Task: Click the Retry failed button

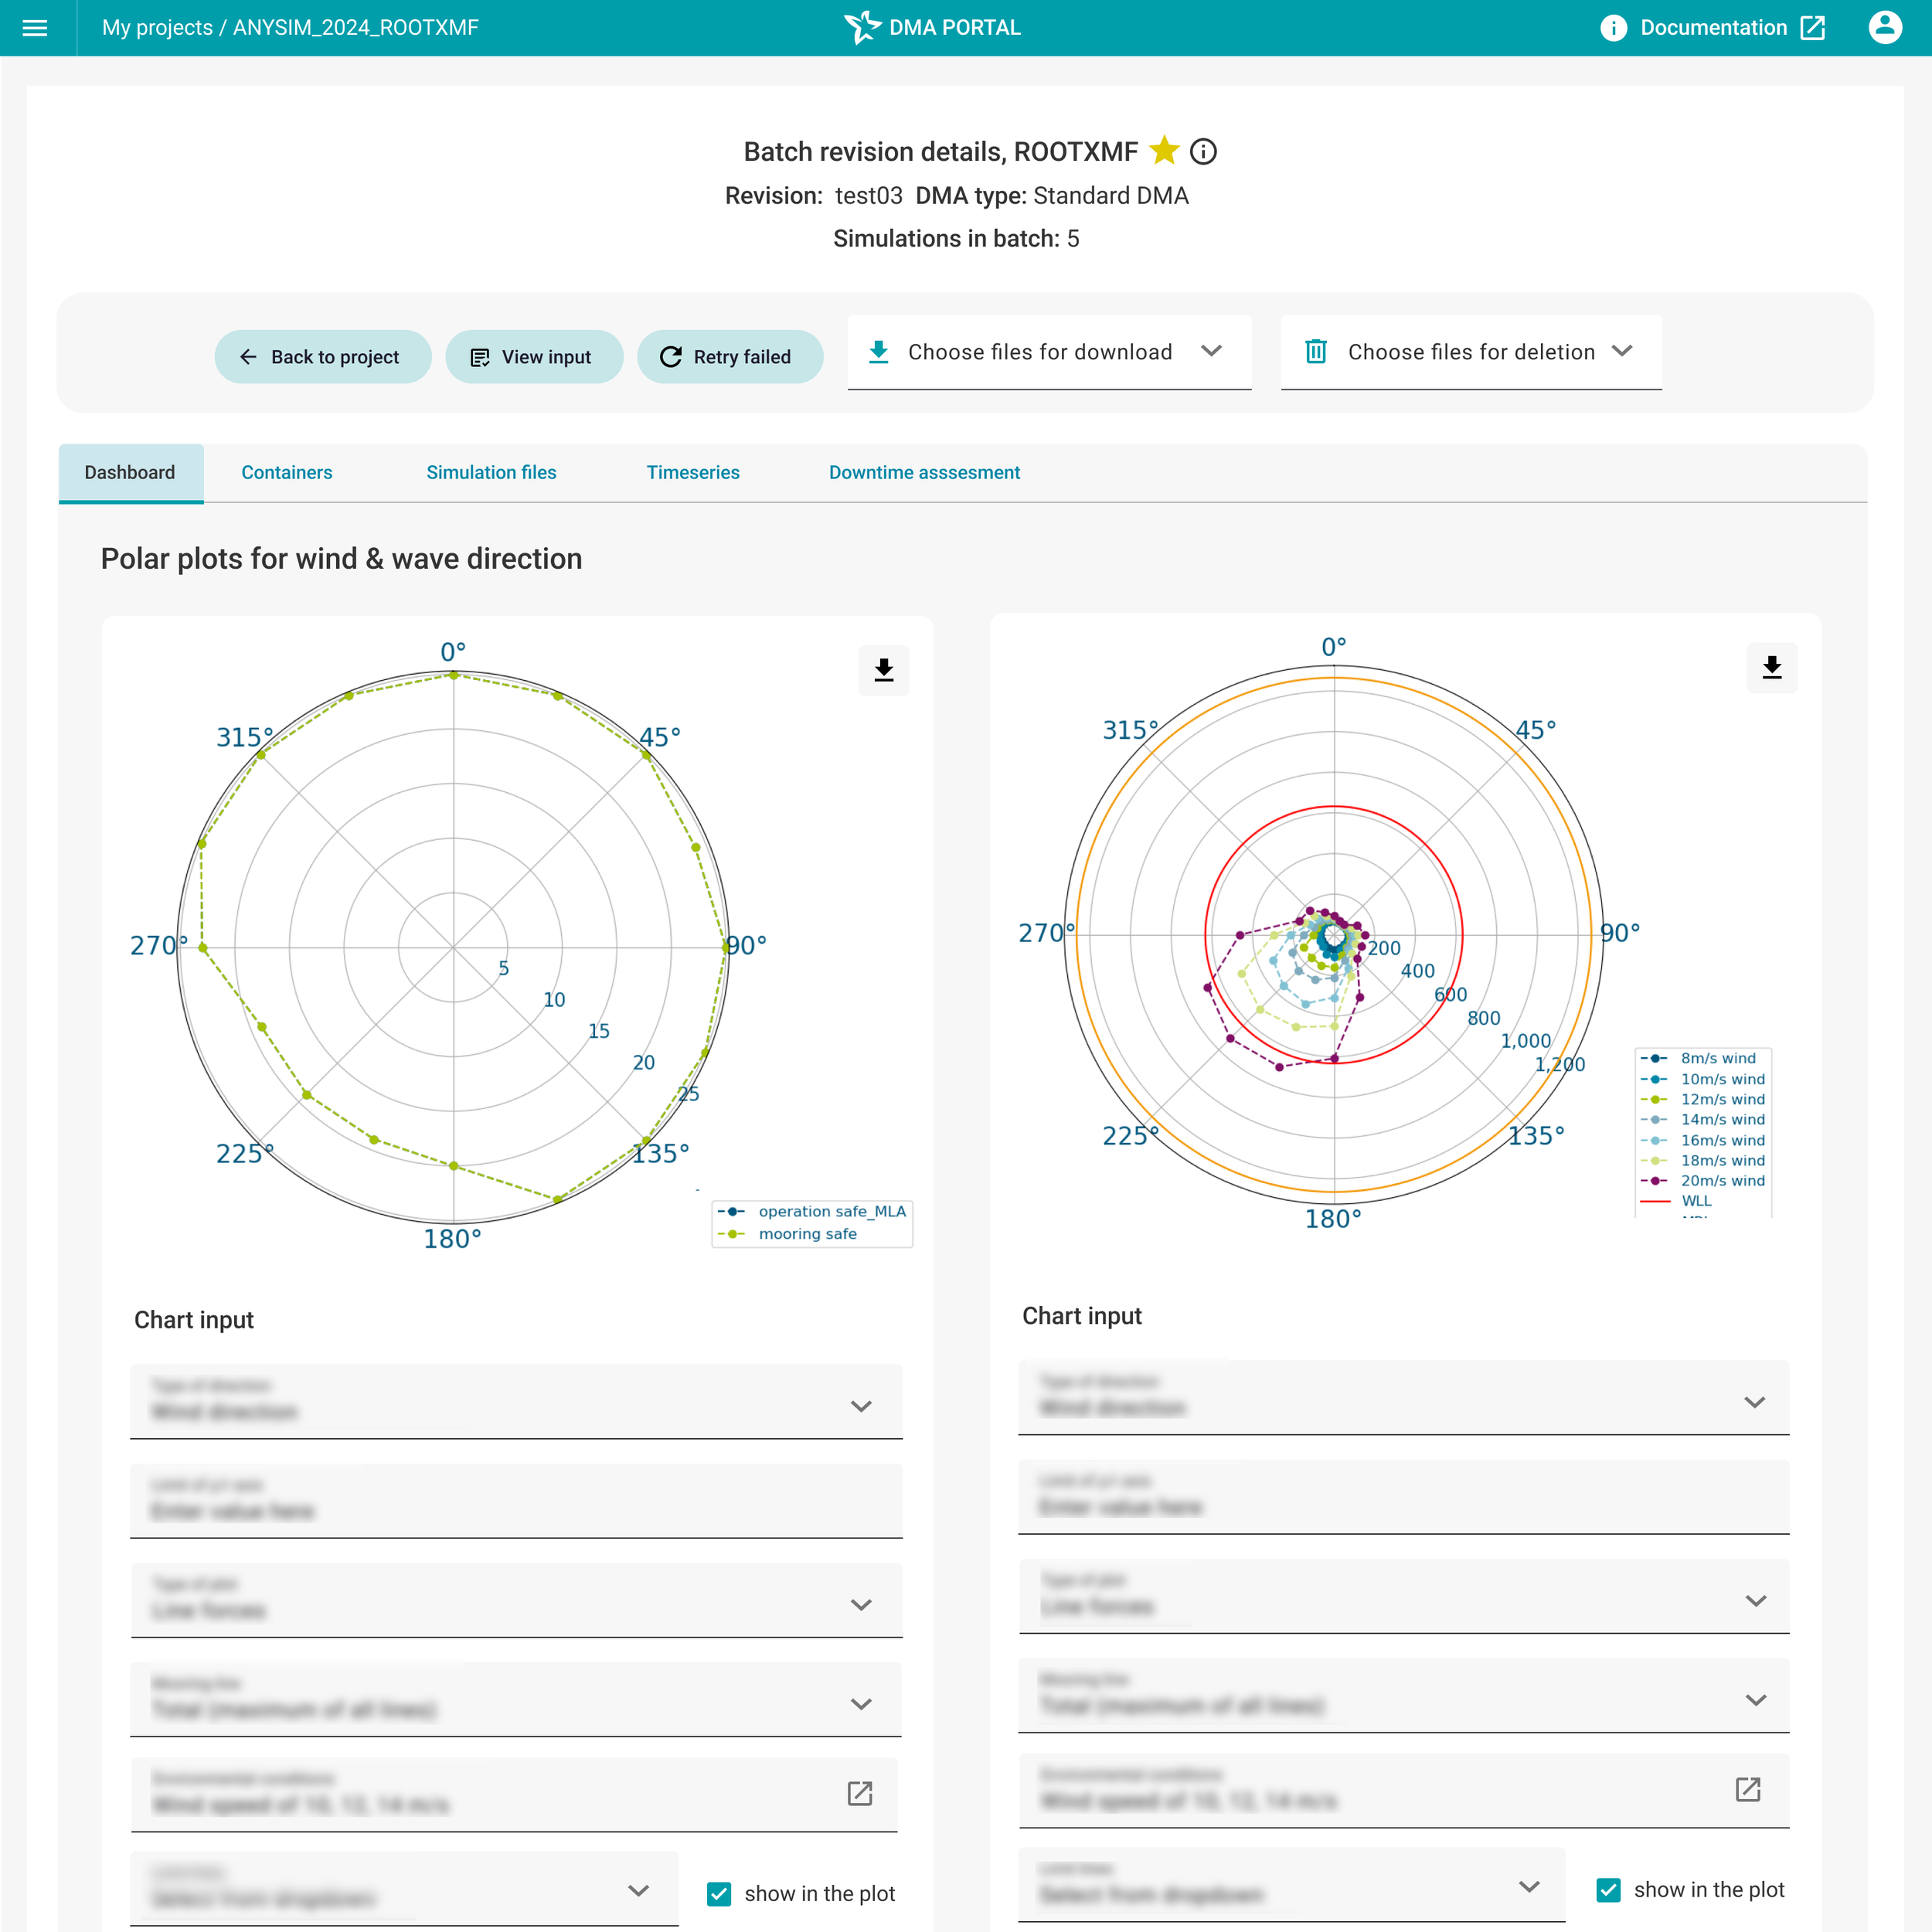Action: [x=730, y=357]
